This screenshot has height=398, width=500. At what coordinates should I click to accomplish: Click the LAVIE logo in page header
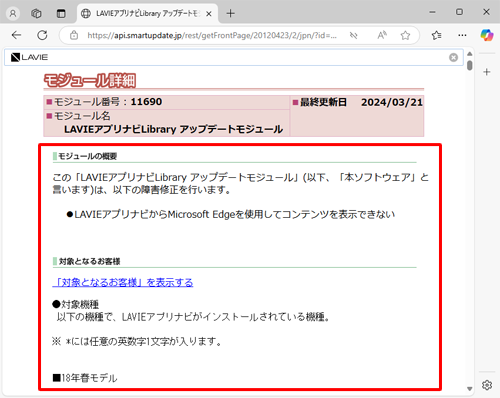tap(29, 57)
